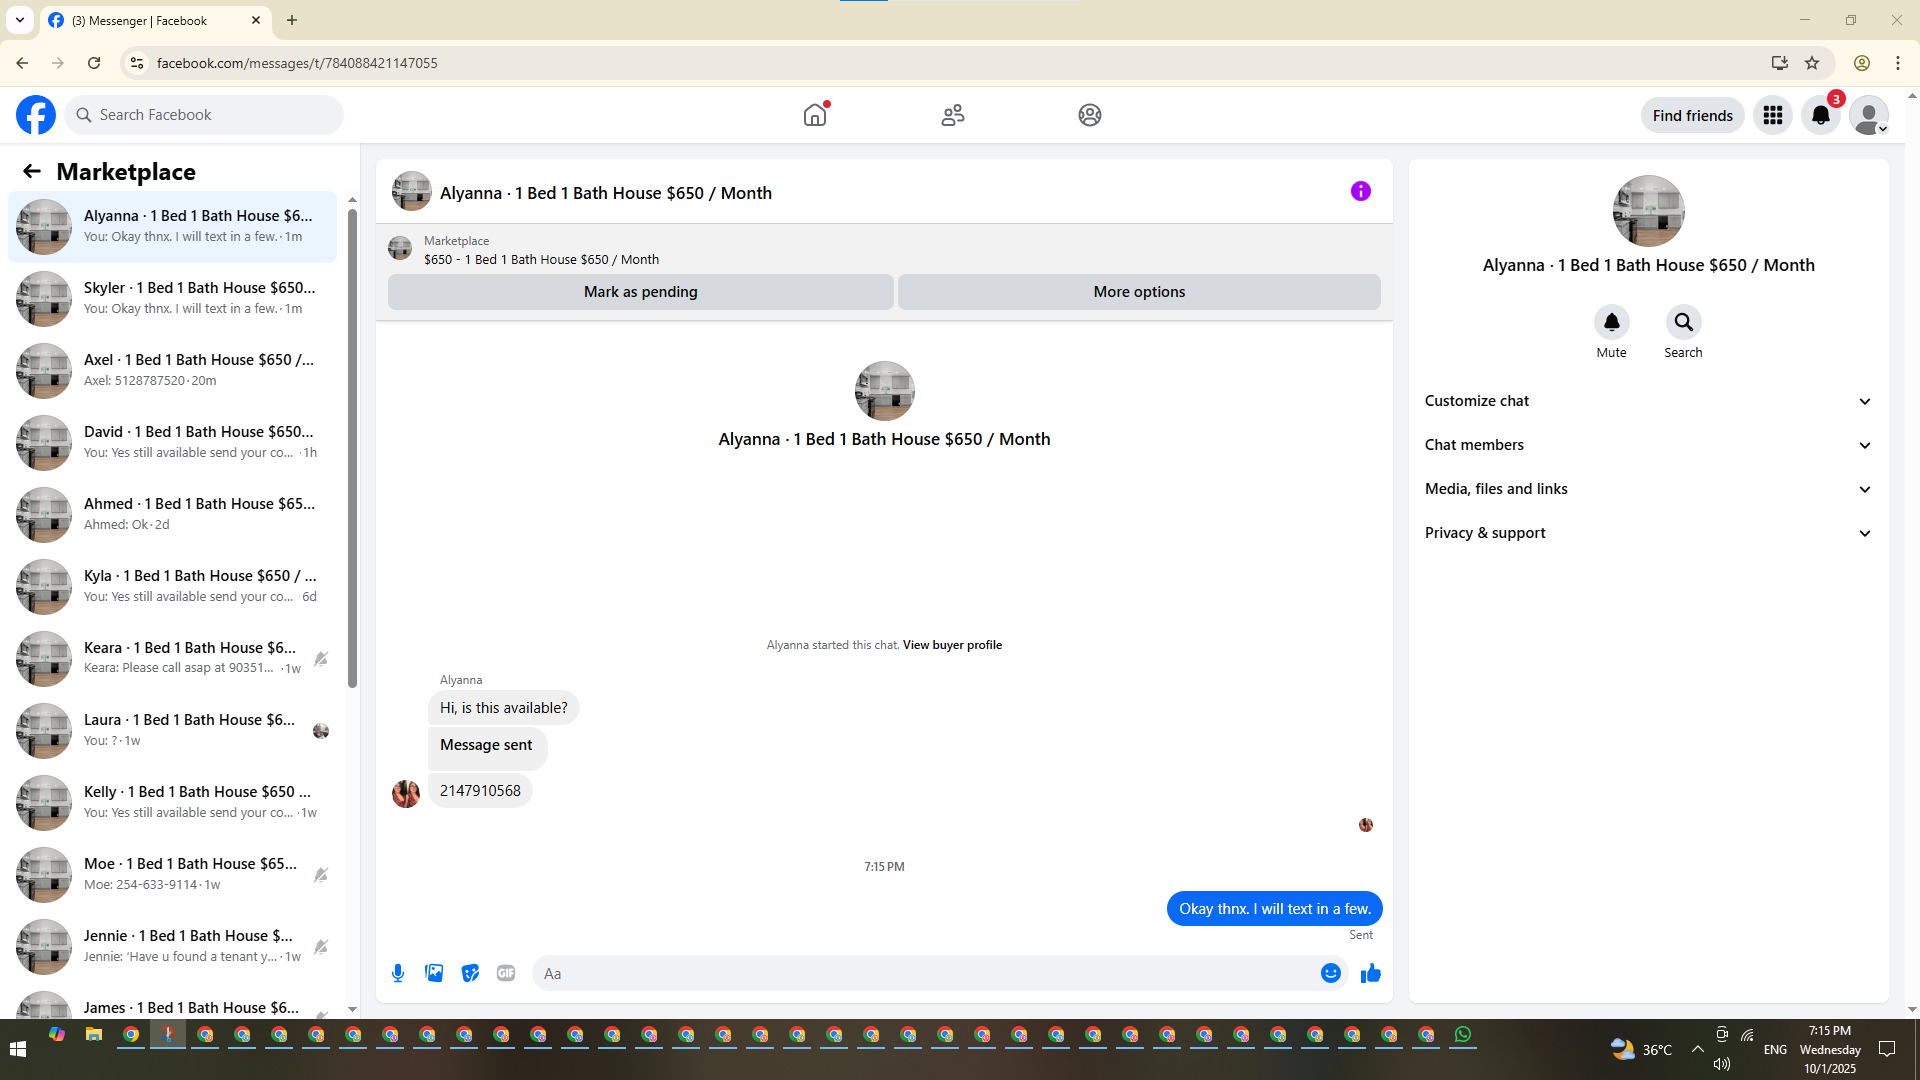This screenshot has width=1920, height=1080.
Task: Open the Friends icon in top navigation
Action: [x=953, y=115]
